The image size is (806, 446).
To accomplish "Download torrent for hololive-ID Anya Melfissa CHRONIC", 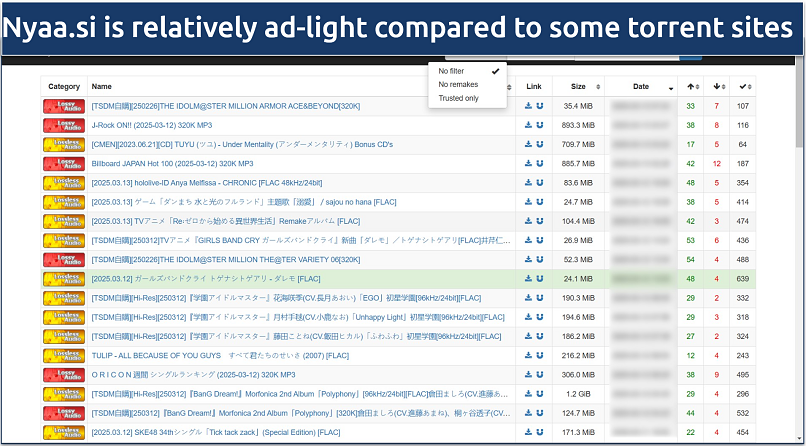I will tap(528, 183).
